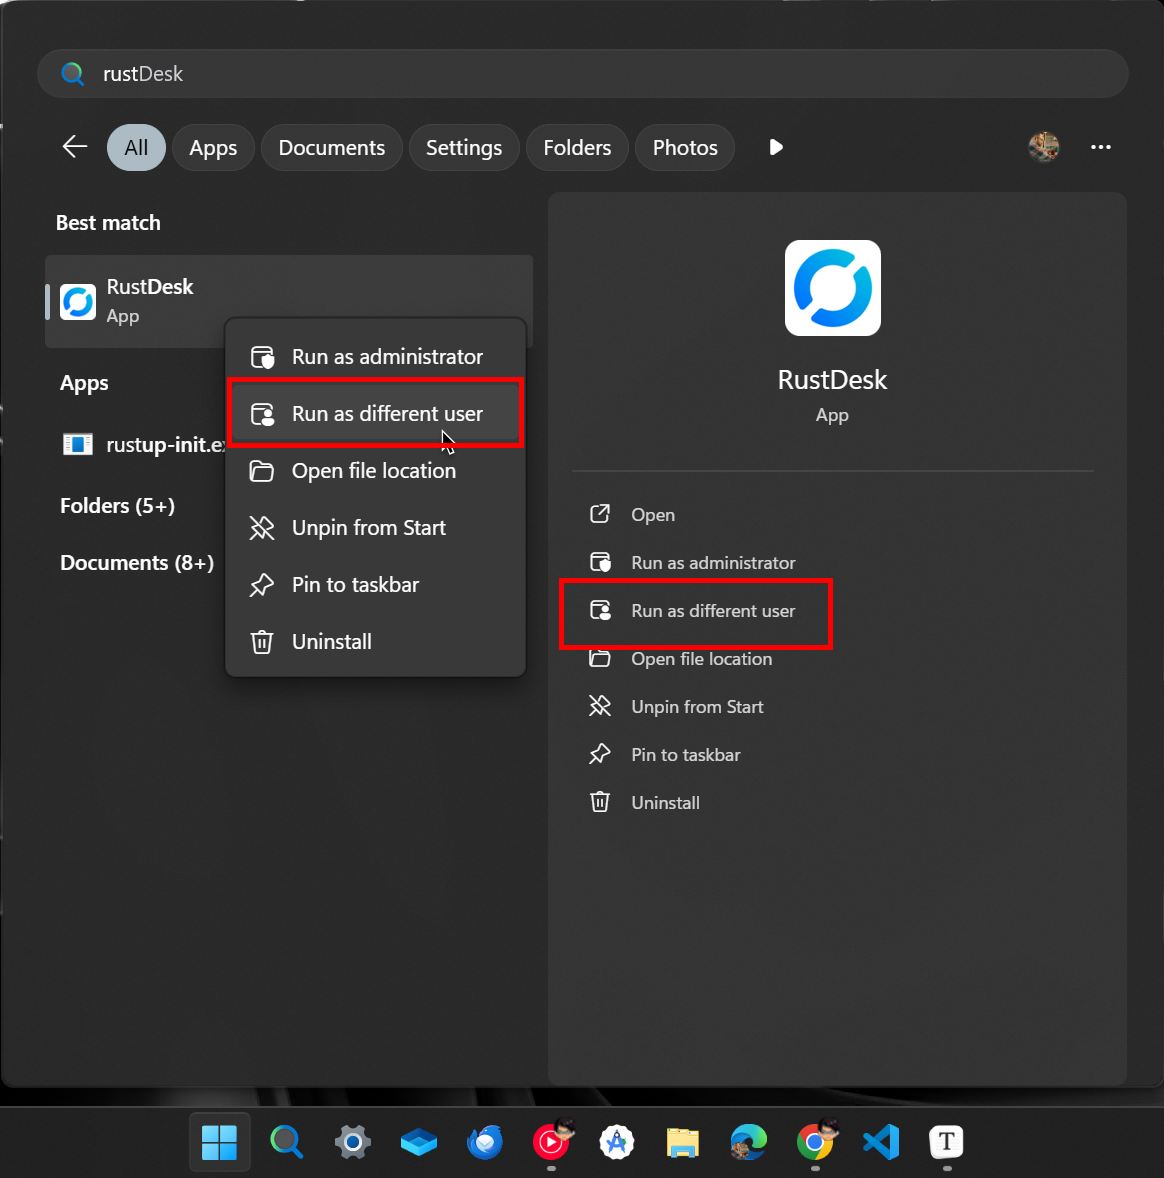Viewport: 1164px width, 1178px height.
Task: Choose Open file location in context menu
Action: point(375,471)
